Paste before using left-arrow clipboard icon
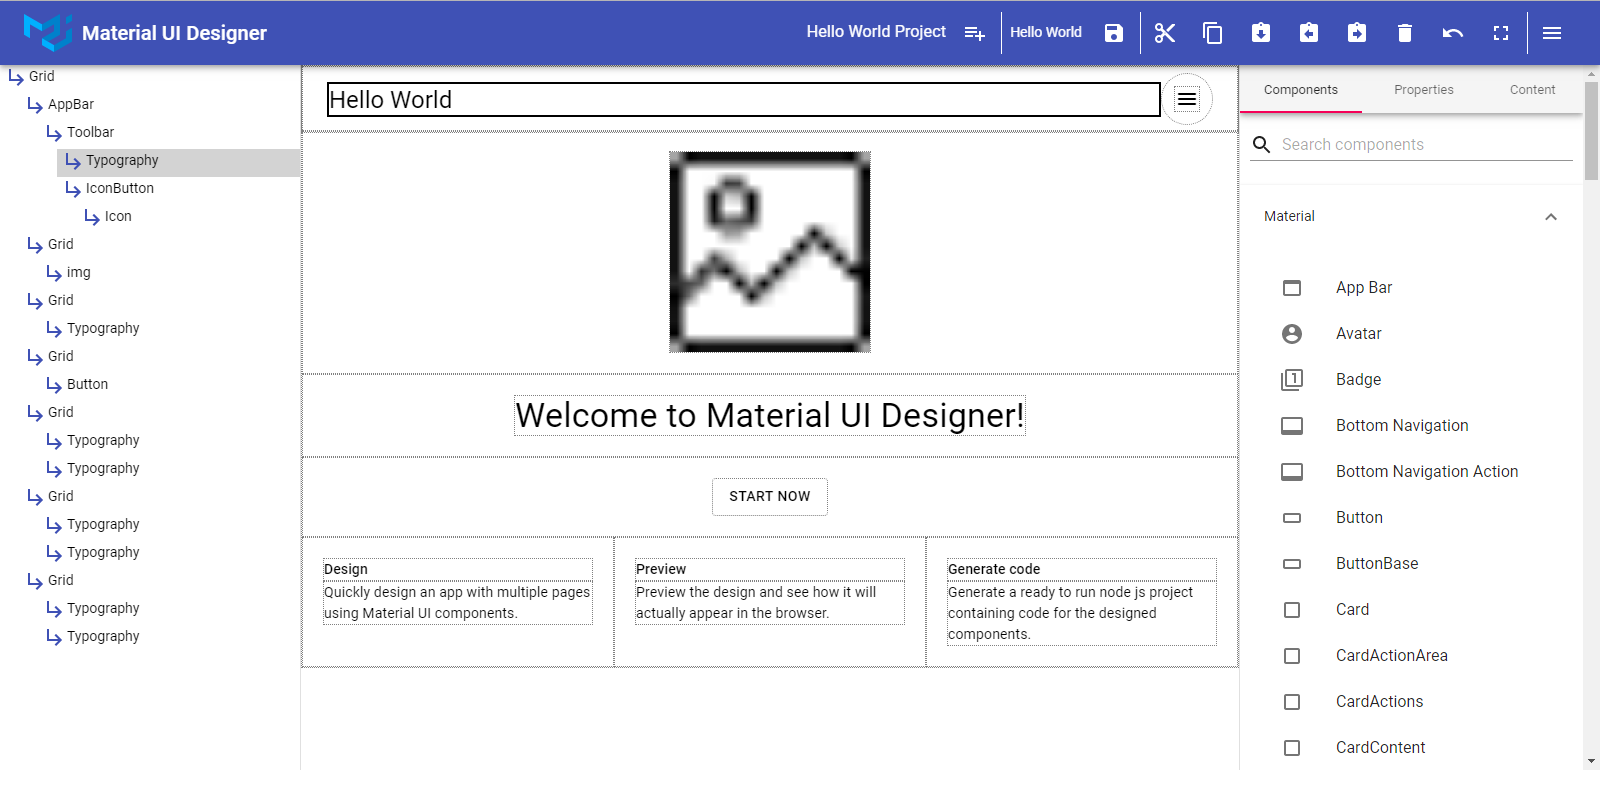 tap(1308, 33)
